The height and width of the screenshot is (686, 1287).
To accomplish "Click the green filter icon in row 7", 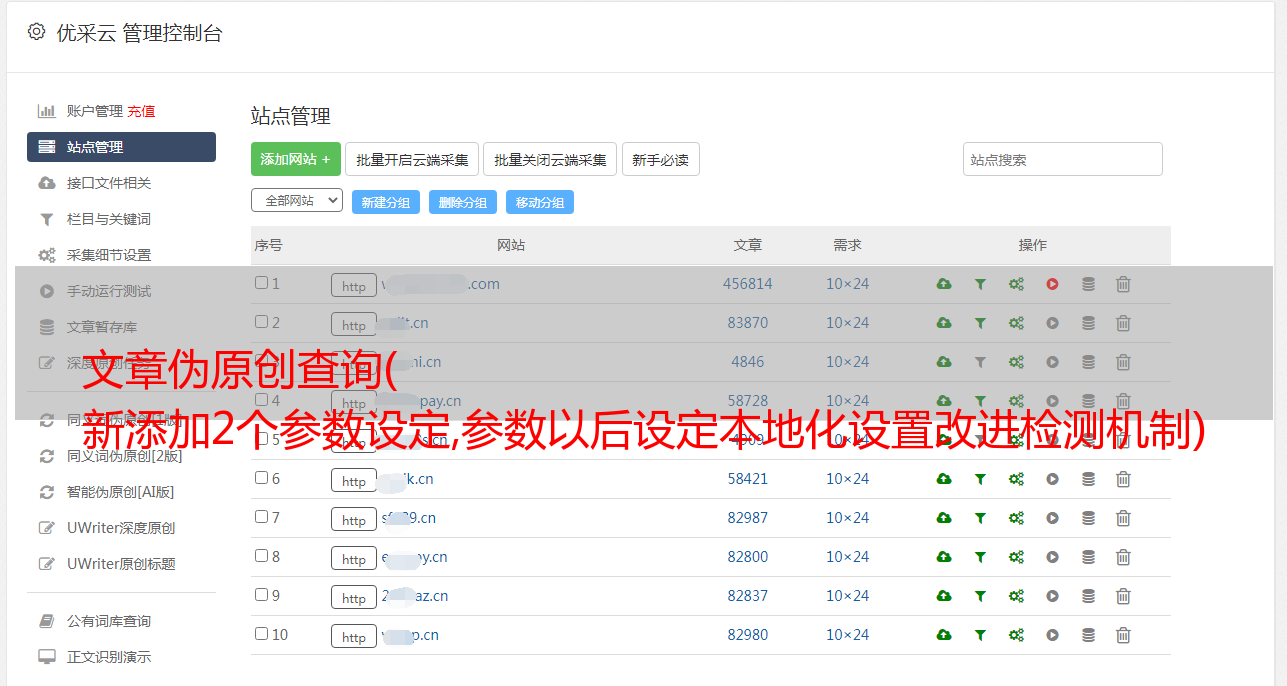I will coord(980,518).
